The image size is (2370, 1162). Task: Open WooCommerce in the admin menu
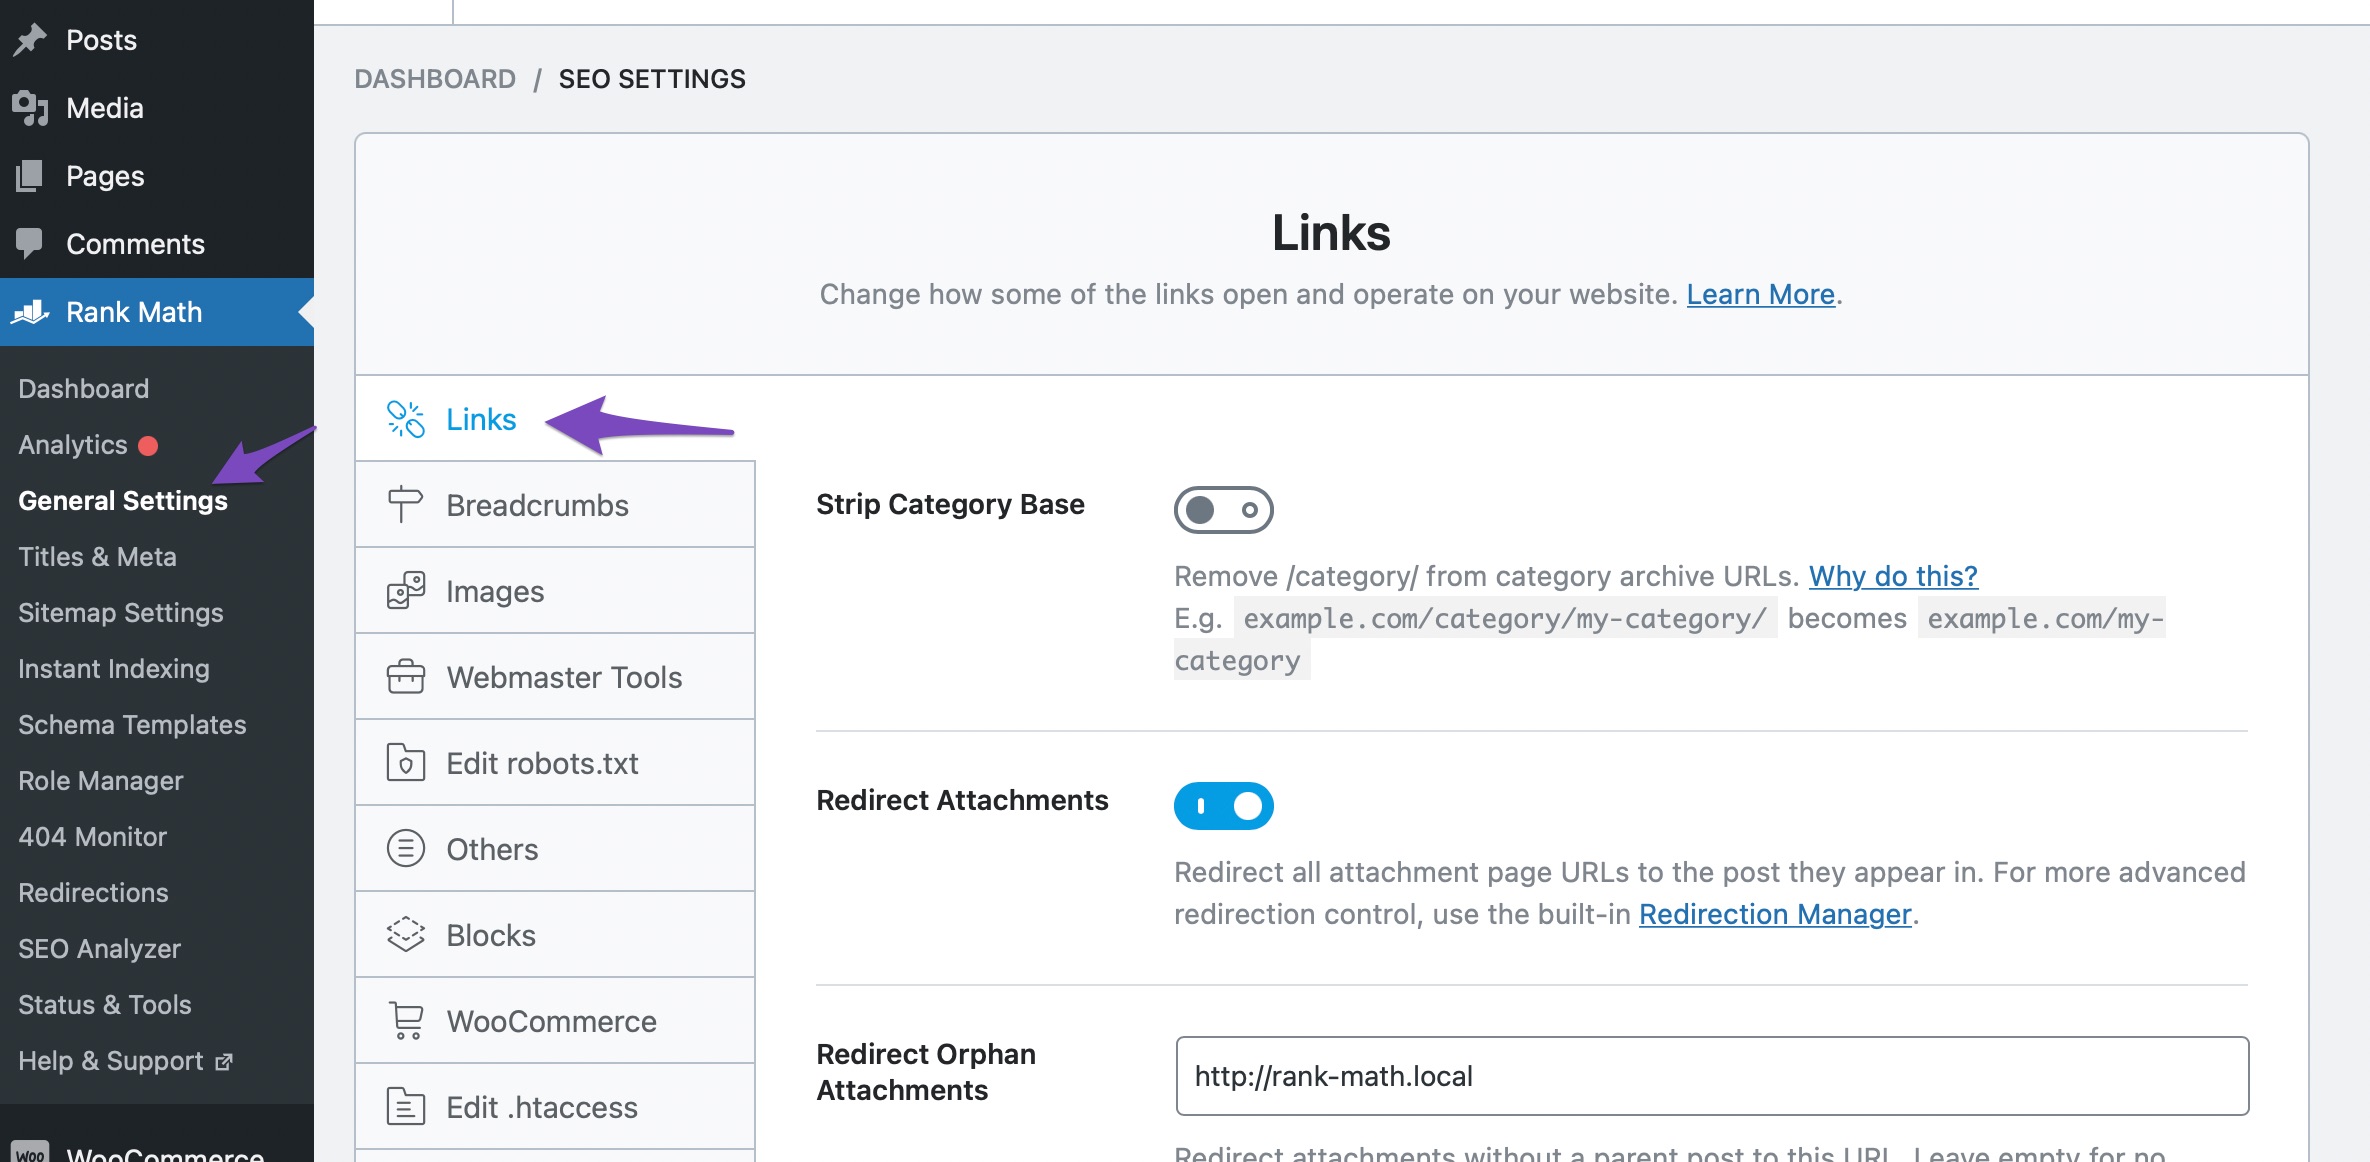(157, 1148)
